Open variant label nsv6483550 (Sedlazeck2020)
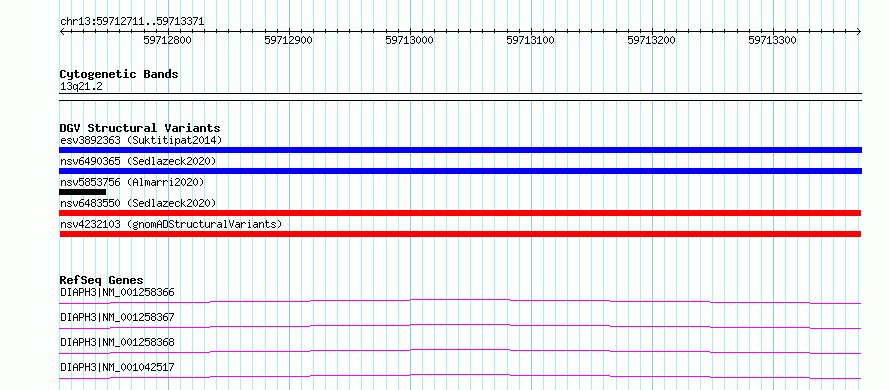Viewport: 890px width, 390px height. (x=138, y=203)
